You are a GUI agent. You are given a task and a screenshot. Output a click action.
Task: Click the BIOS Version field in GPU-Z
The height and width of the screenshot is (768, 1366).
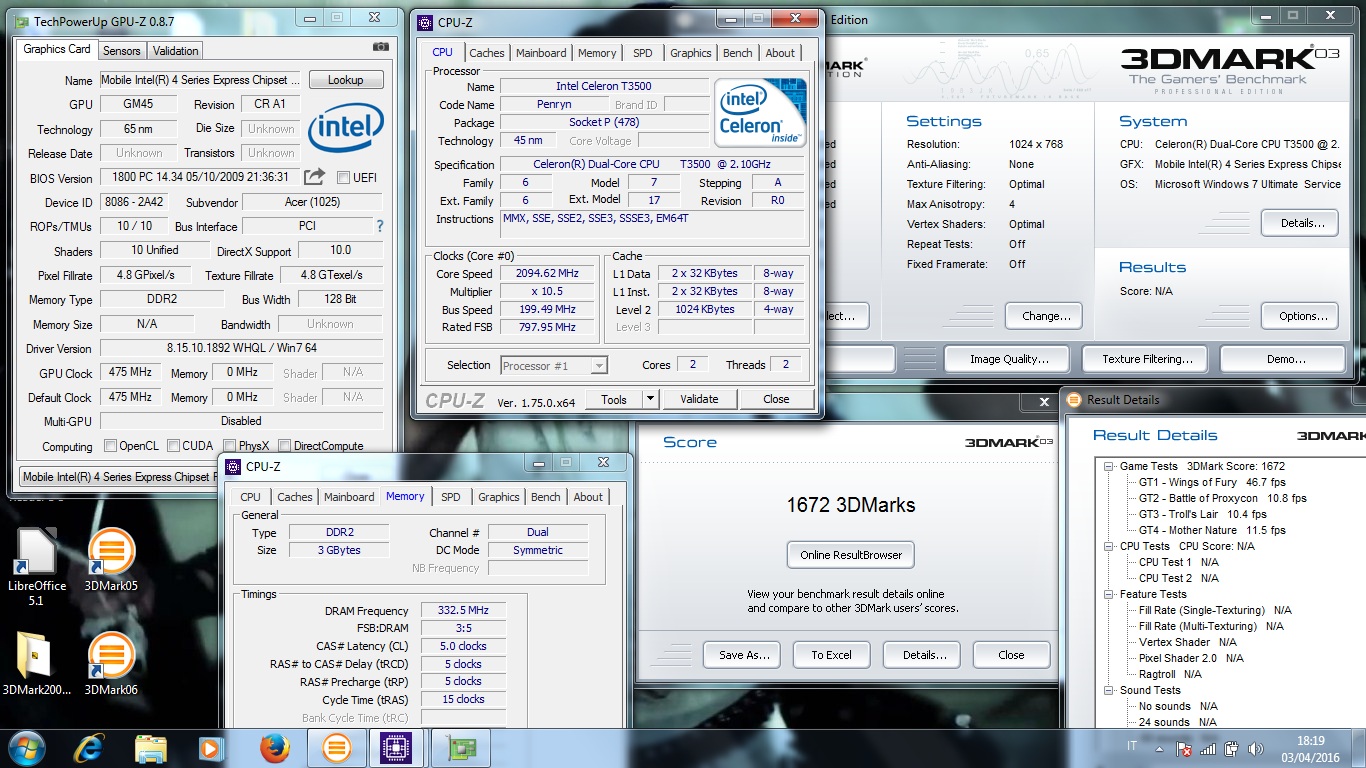point(199,177)
